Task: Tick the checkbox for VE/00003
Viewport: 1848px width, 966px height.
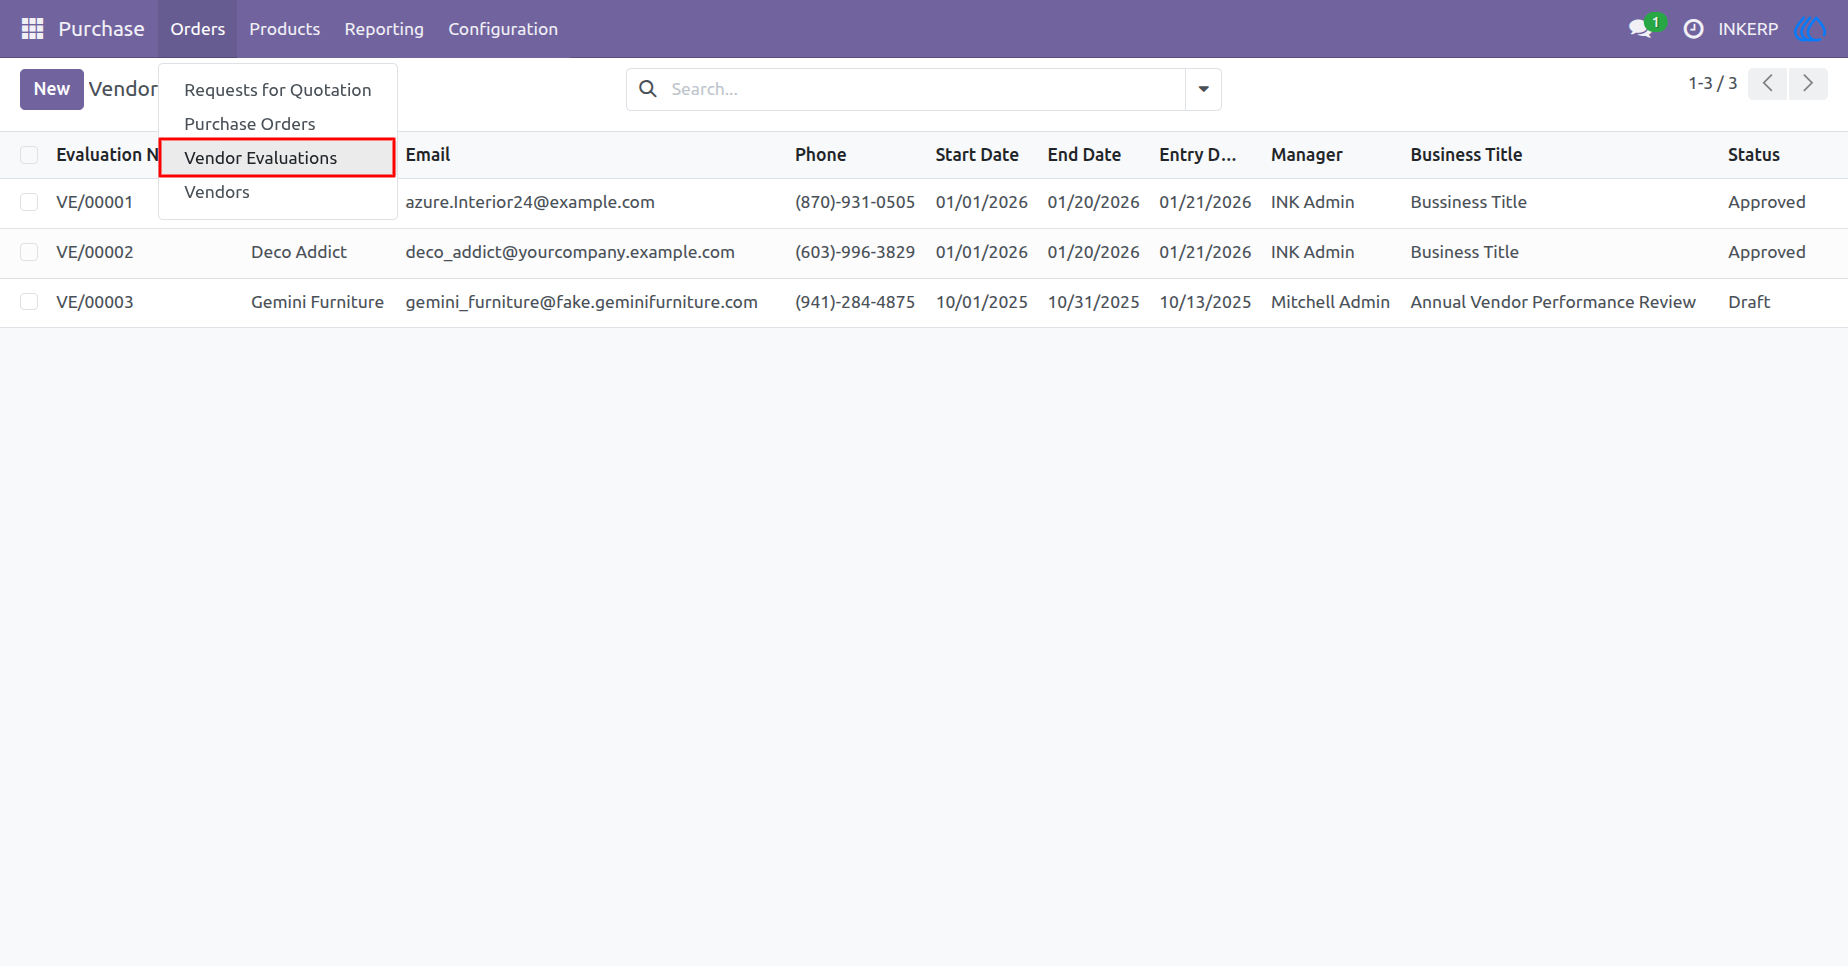Action: coord(29,302)
